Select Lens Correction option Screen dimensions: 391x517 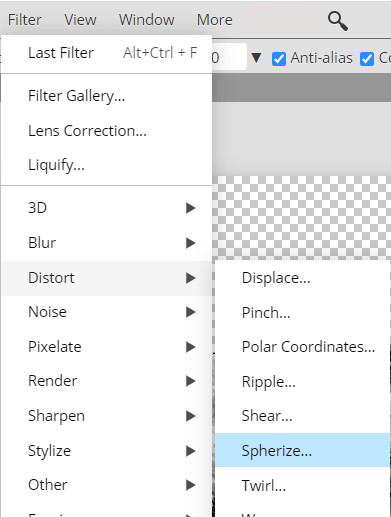[107, 131]
